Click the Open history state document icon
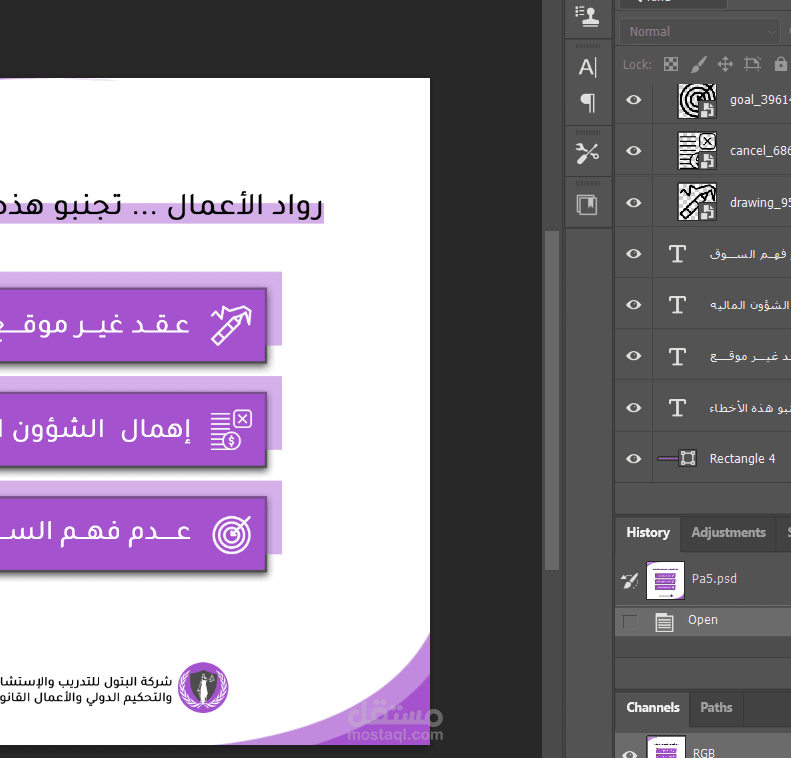The image size is (791, 758). click(x=664, y=622)
